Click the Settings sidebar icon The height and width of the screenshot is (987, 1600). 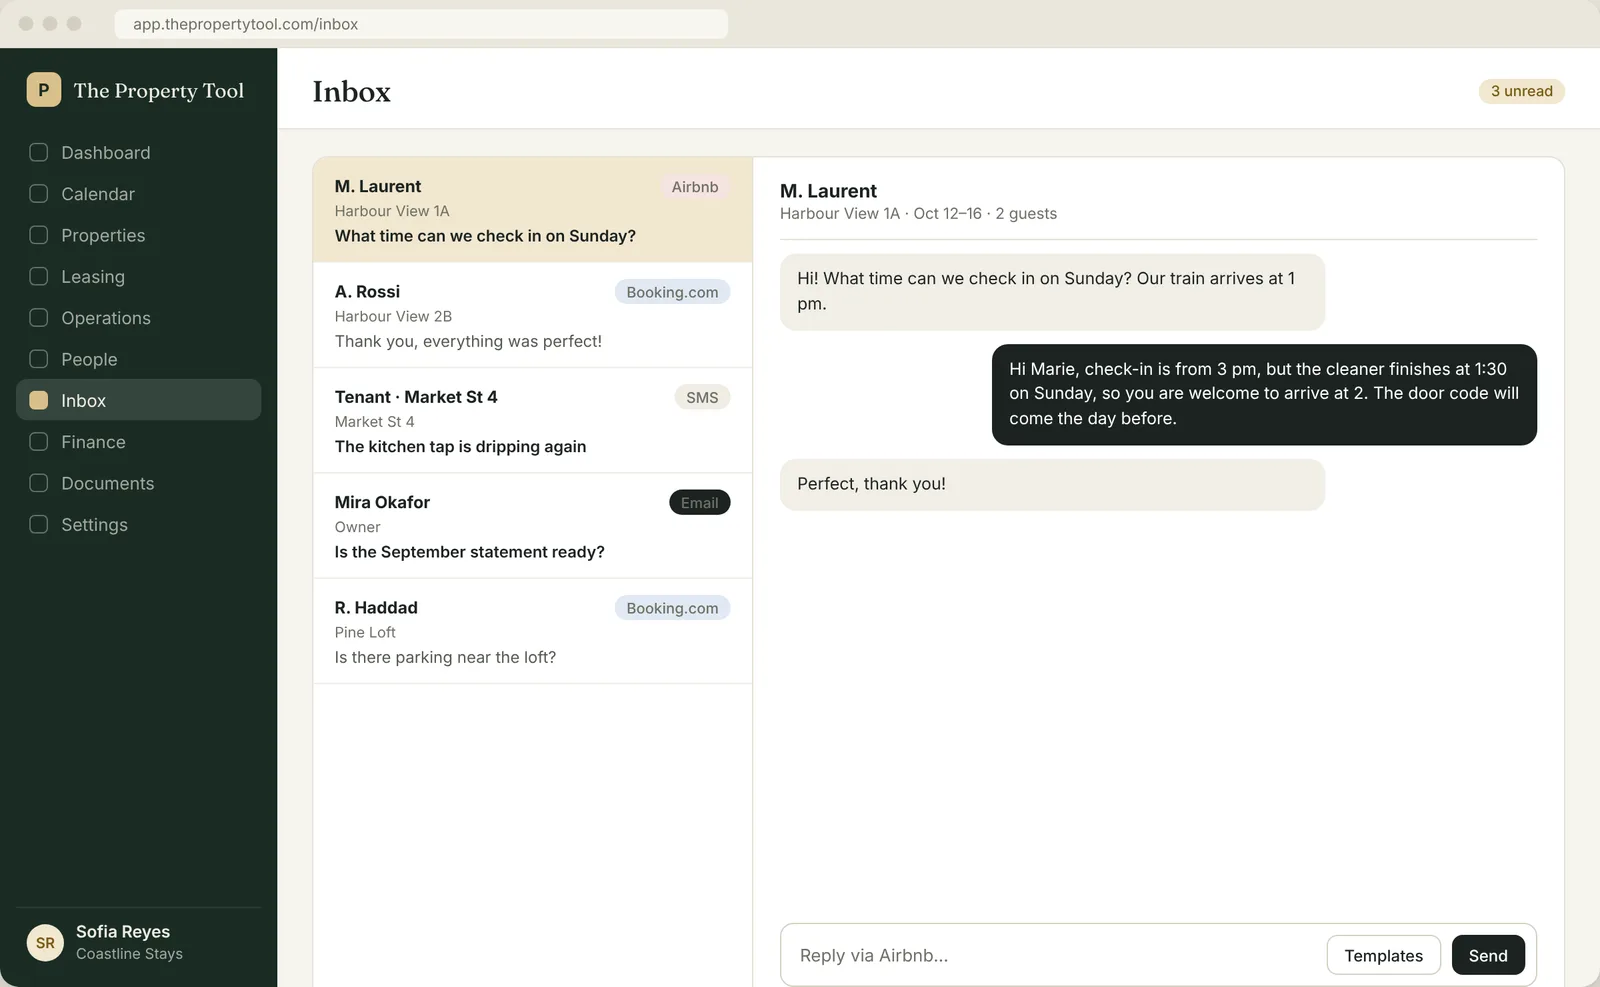point(39,524)
